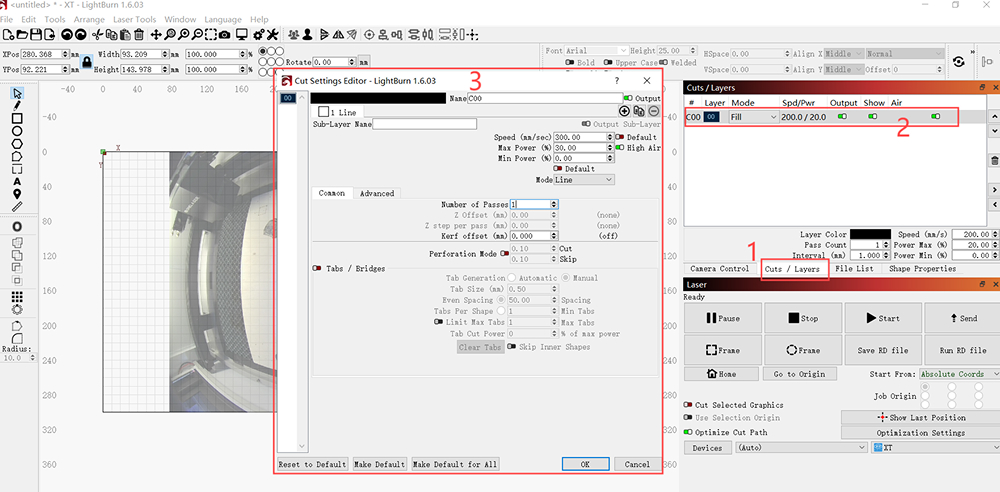Click the Undo arrow icon
The width and height of the screenshot is (1000, 492).
click(x=66, y=34)
